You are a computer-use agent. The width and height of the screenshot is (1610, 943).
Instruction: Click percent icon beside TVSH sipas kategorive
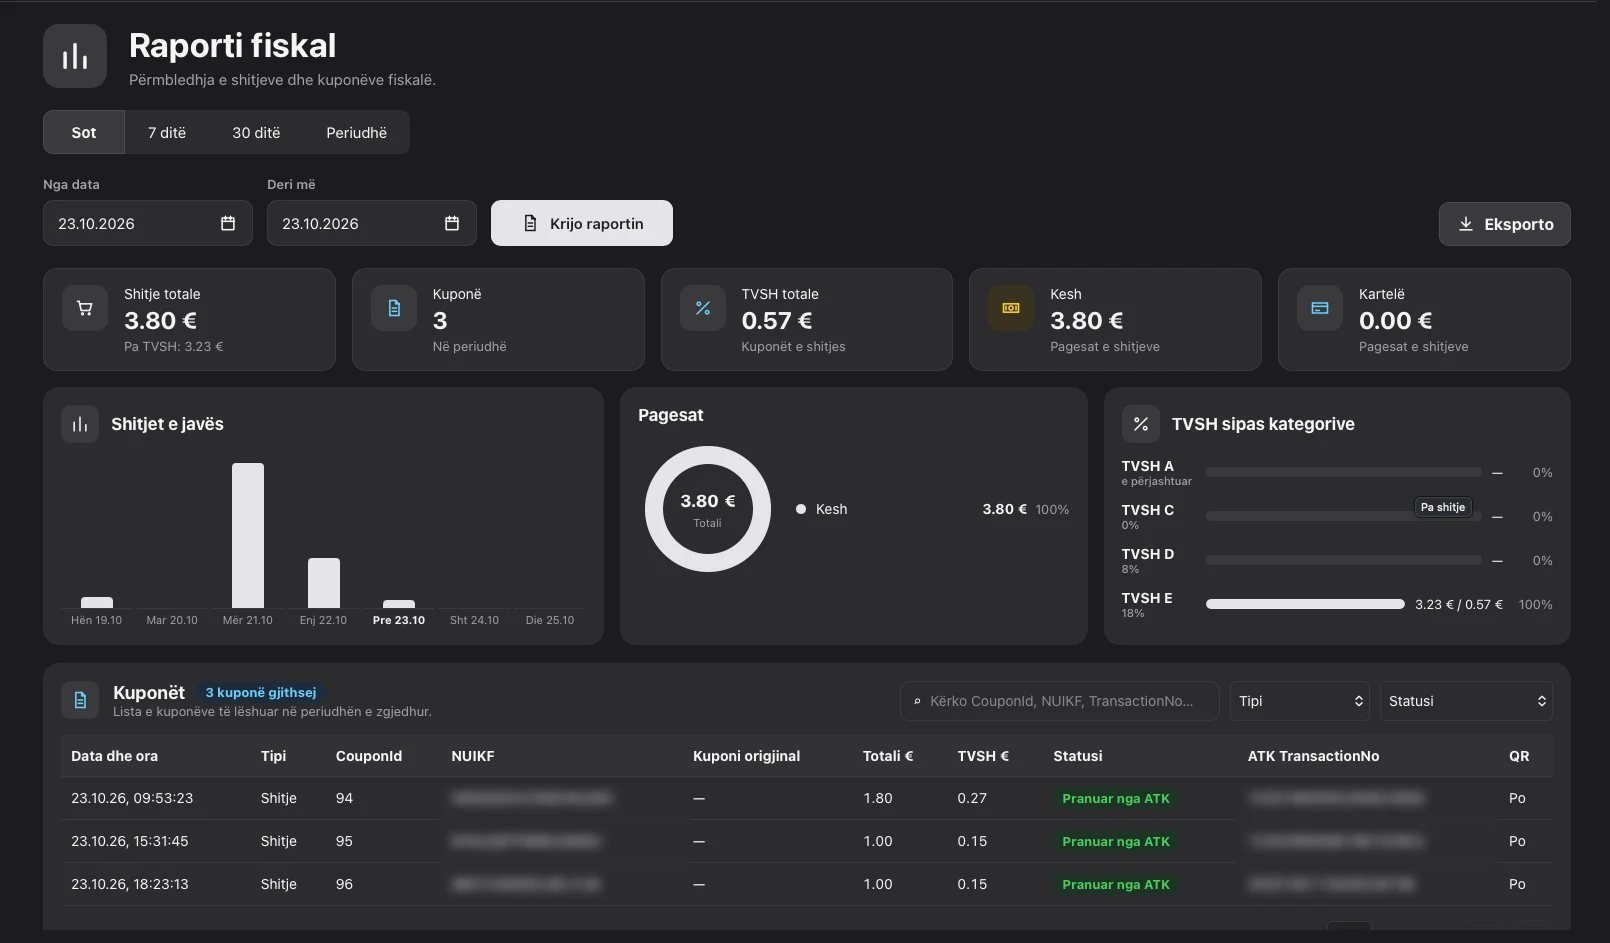tap(1141, 424)
